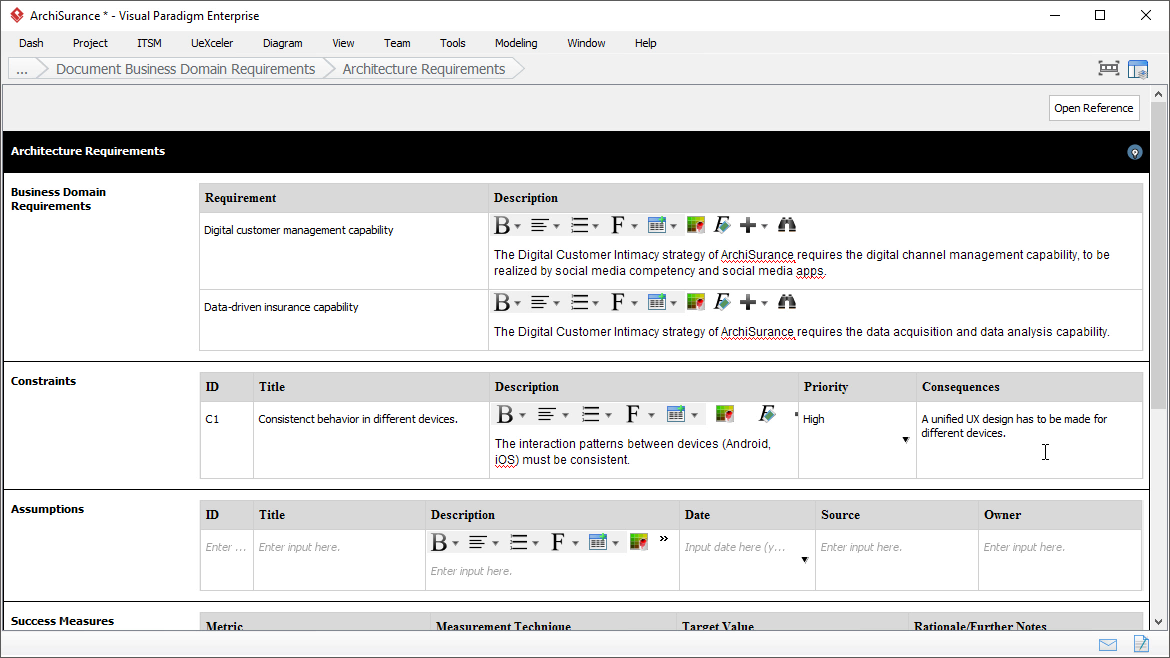
Task: Open font color picker in Data-driven insurance row
Action: tap(696, 302)
